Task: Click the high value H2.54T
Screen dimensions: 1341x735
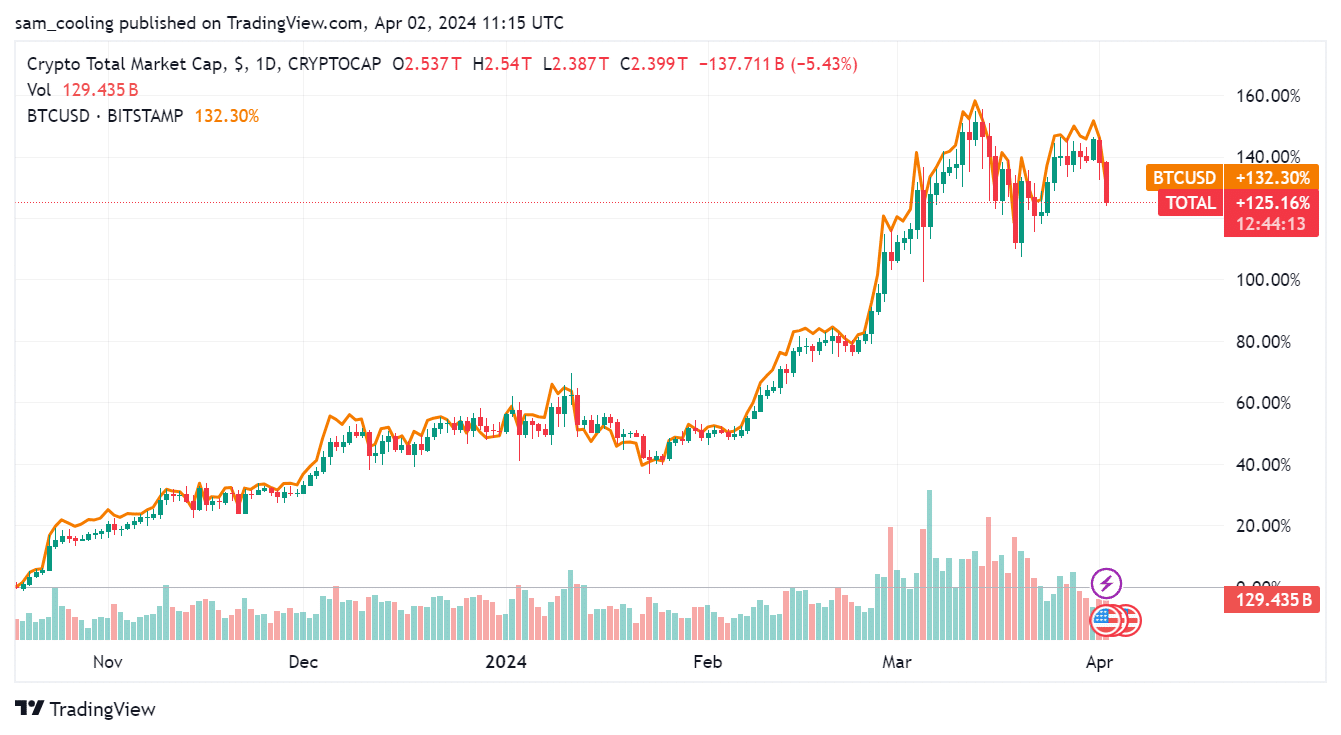Action: coord(502,64)
